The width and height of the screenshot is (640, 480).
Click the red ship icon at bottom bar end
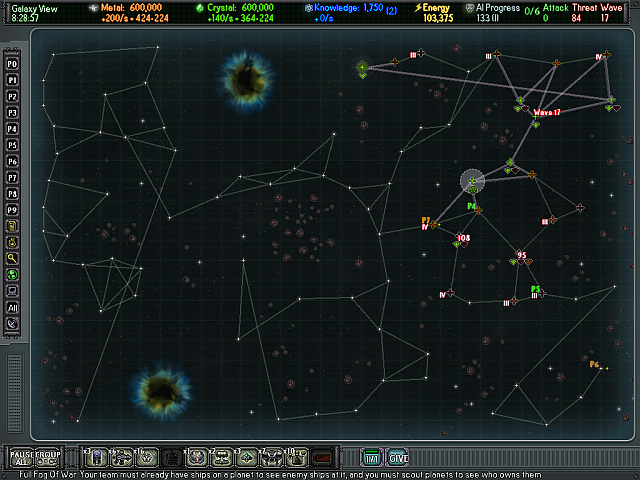click(x=322, y=458)
